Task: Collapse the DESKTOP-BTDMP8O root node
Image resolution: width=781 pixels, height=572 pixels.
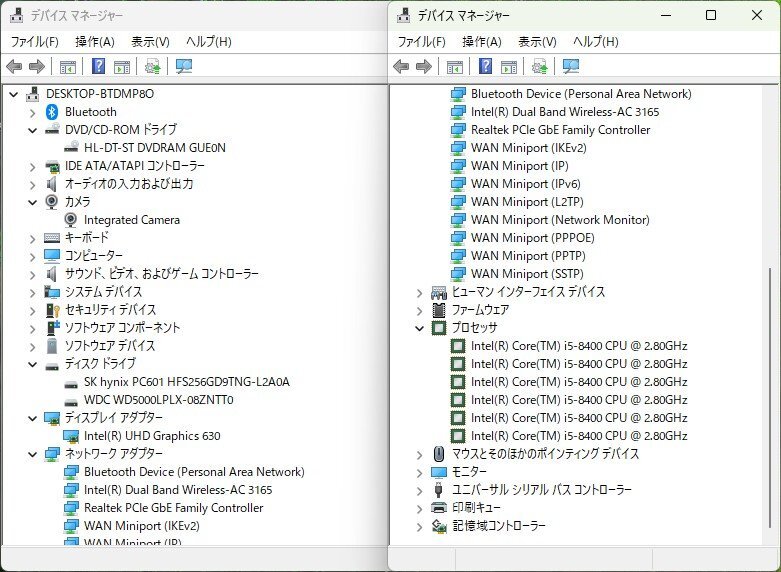Action: (13, 94)
